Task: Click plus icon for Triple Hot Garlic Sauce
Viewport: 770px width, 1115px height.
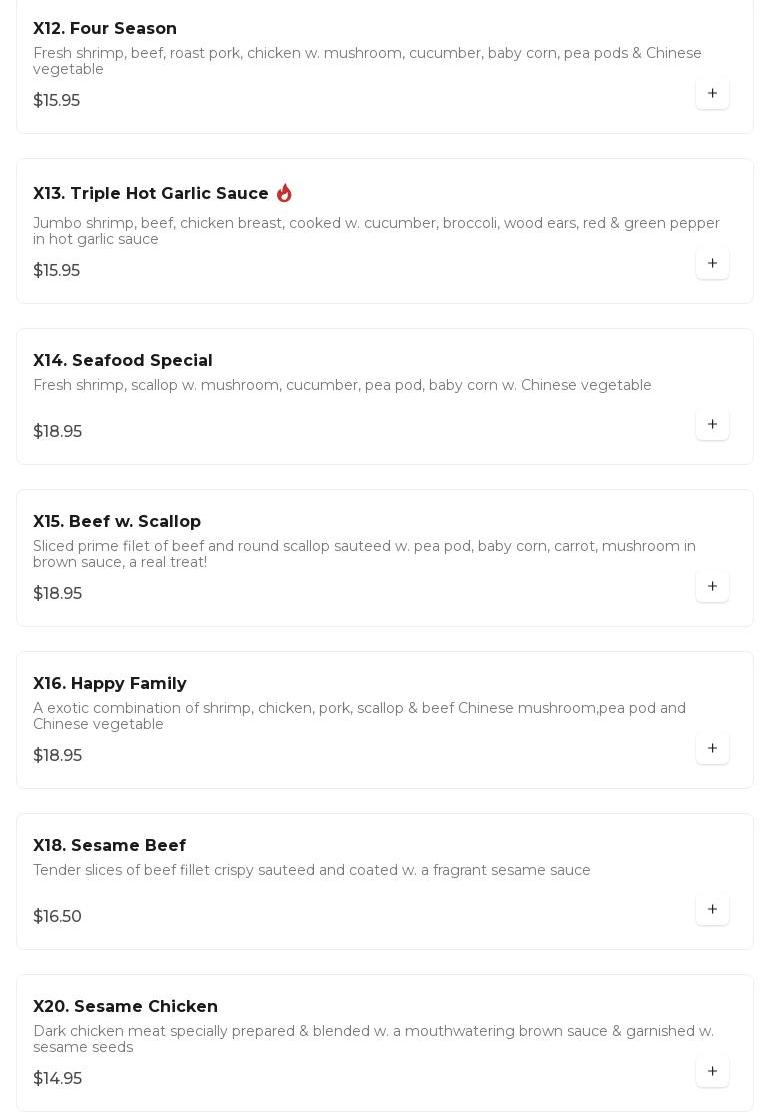Action: pos(712,263)
